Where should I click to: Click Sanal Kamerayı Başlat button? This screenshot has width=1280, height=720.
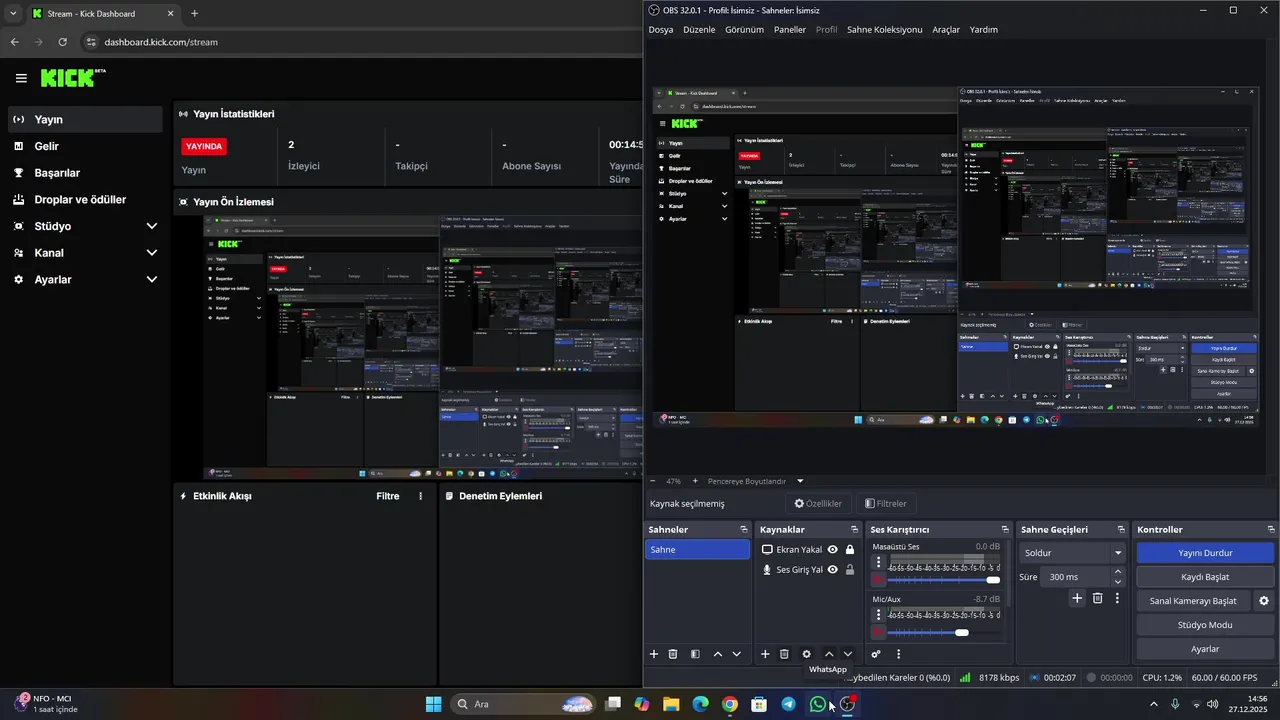1193,601
